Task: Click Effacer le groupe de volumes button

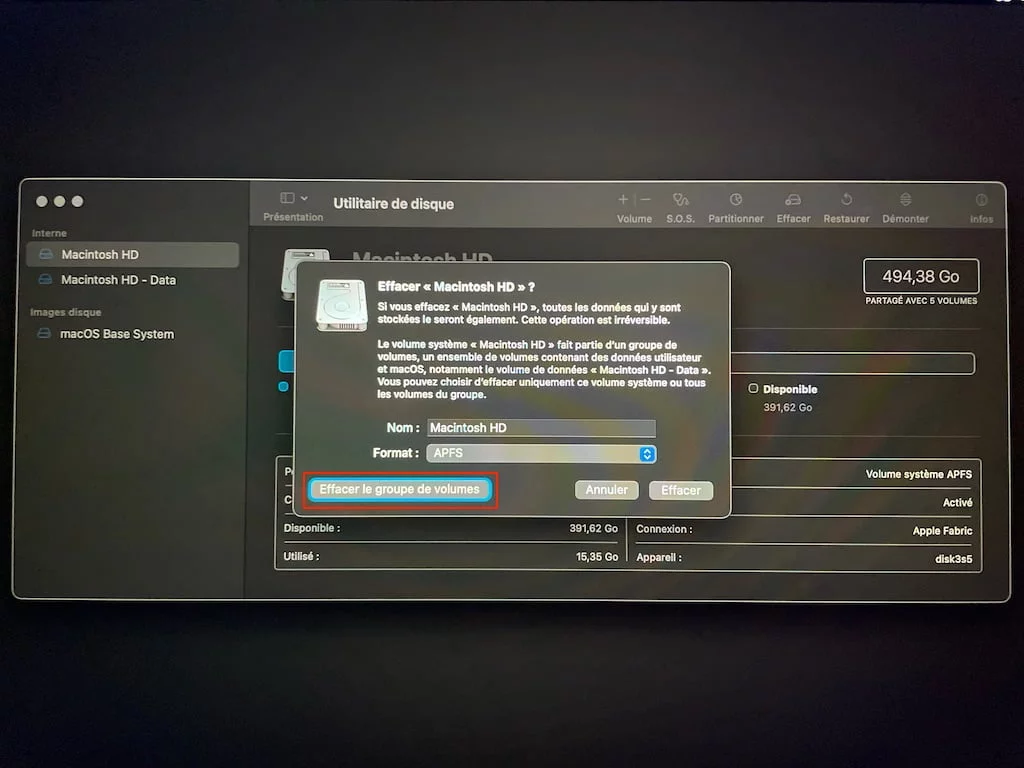Action: point(400,489)
